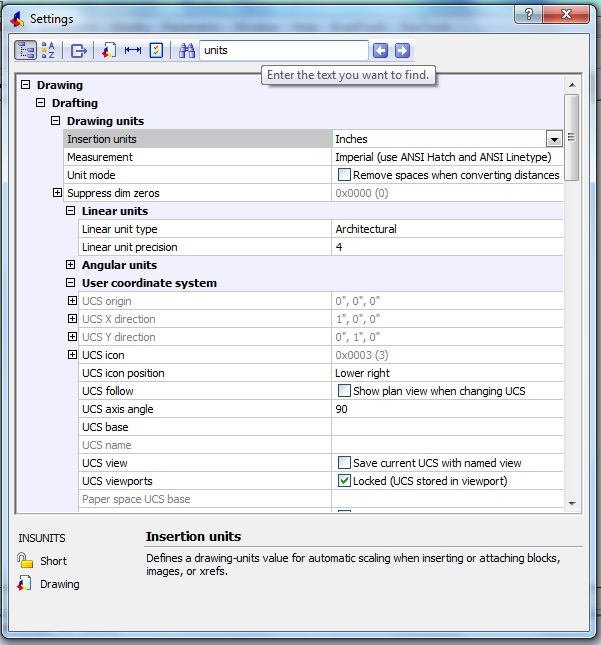Jump to Drawing settings category icon
601x645 pixels.
coord(109,51)
